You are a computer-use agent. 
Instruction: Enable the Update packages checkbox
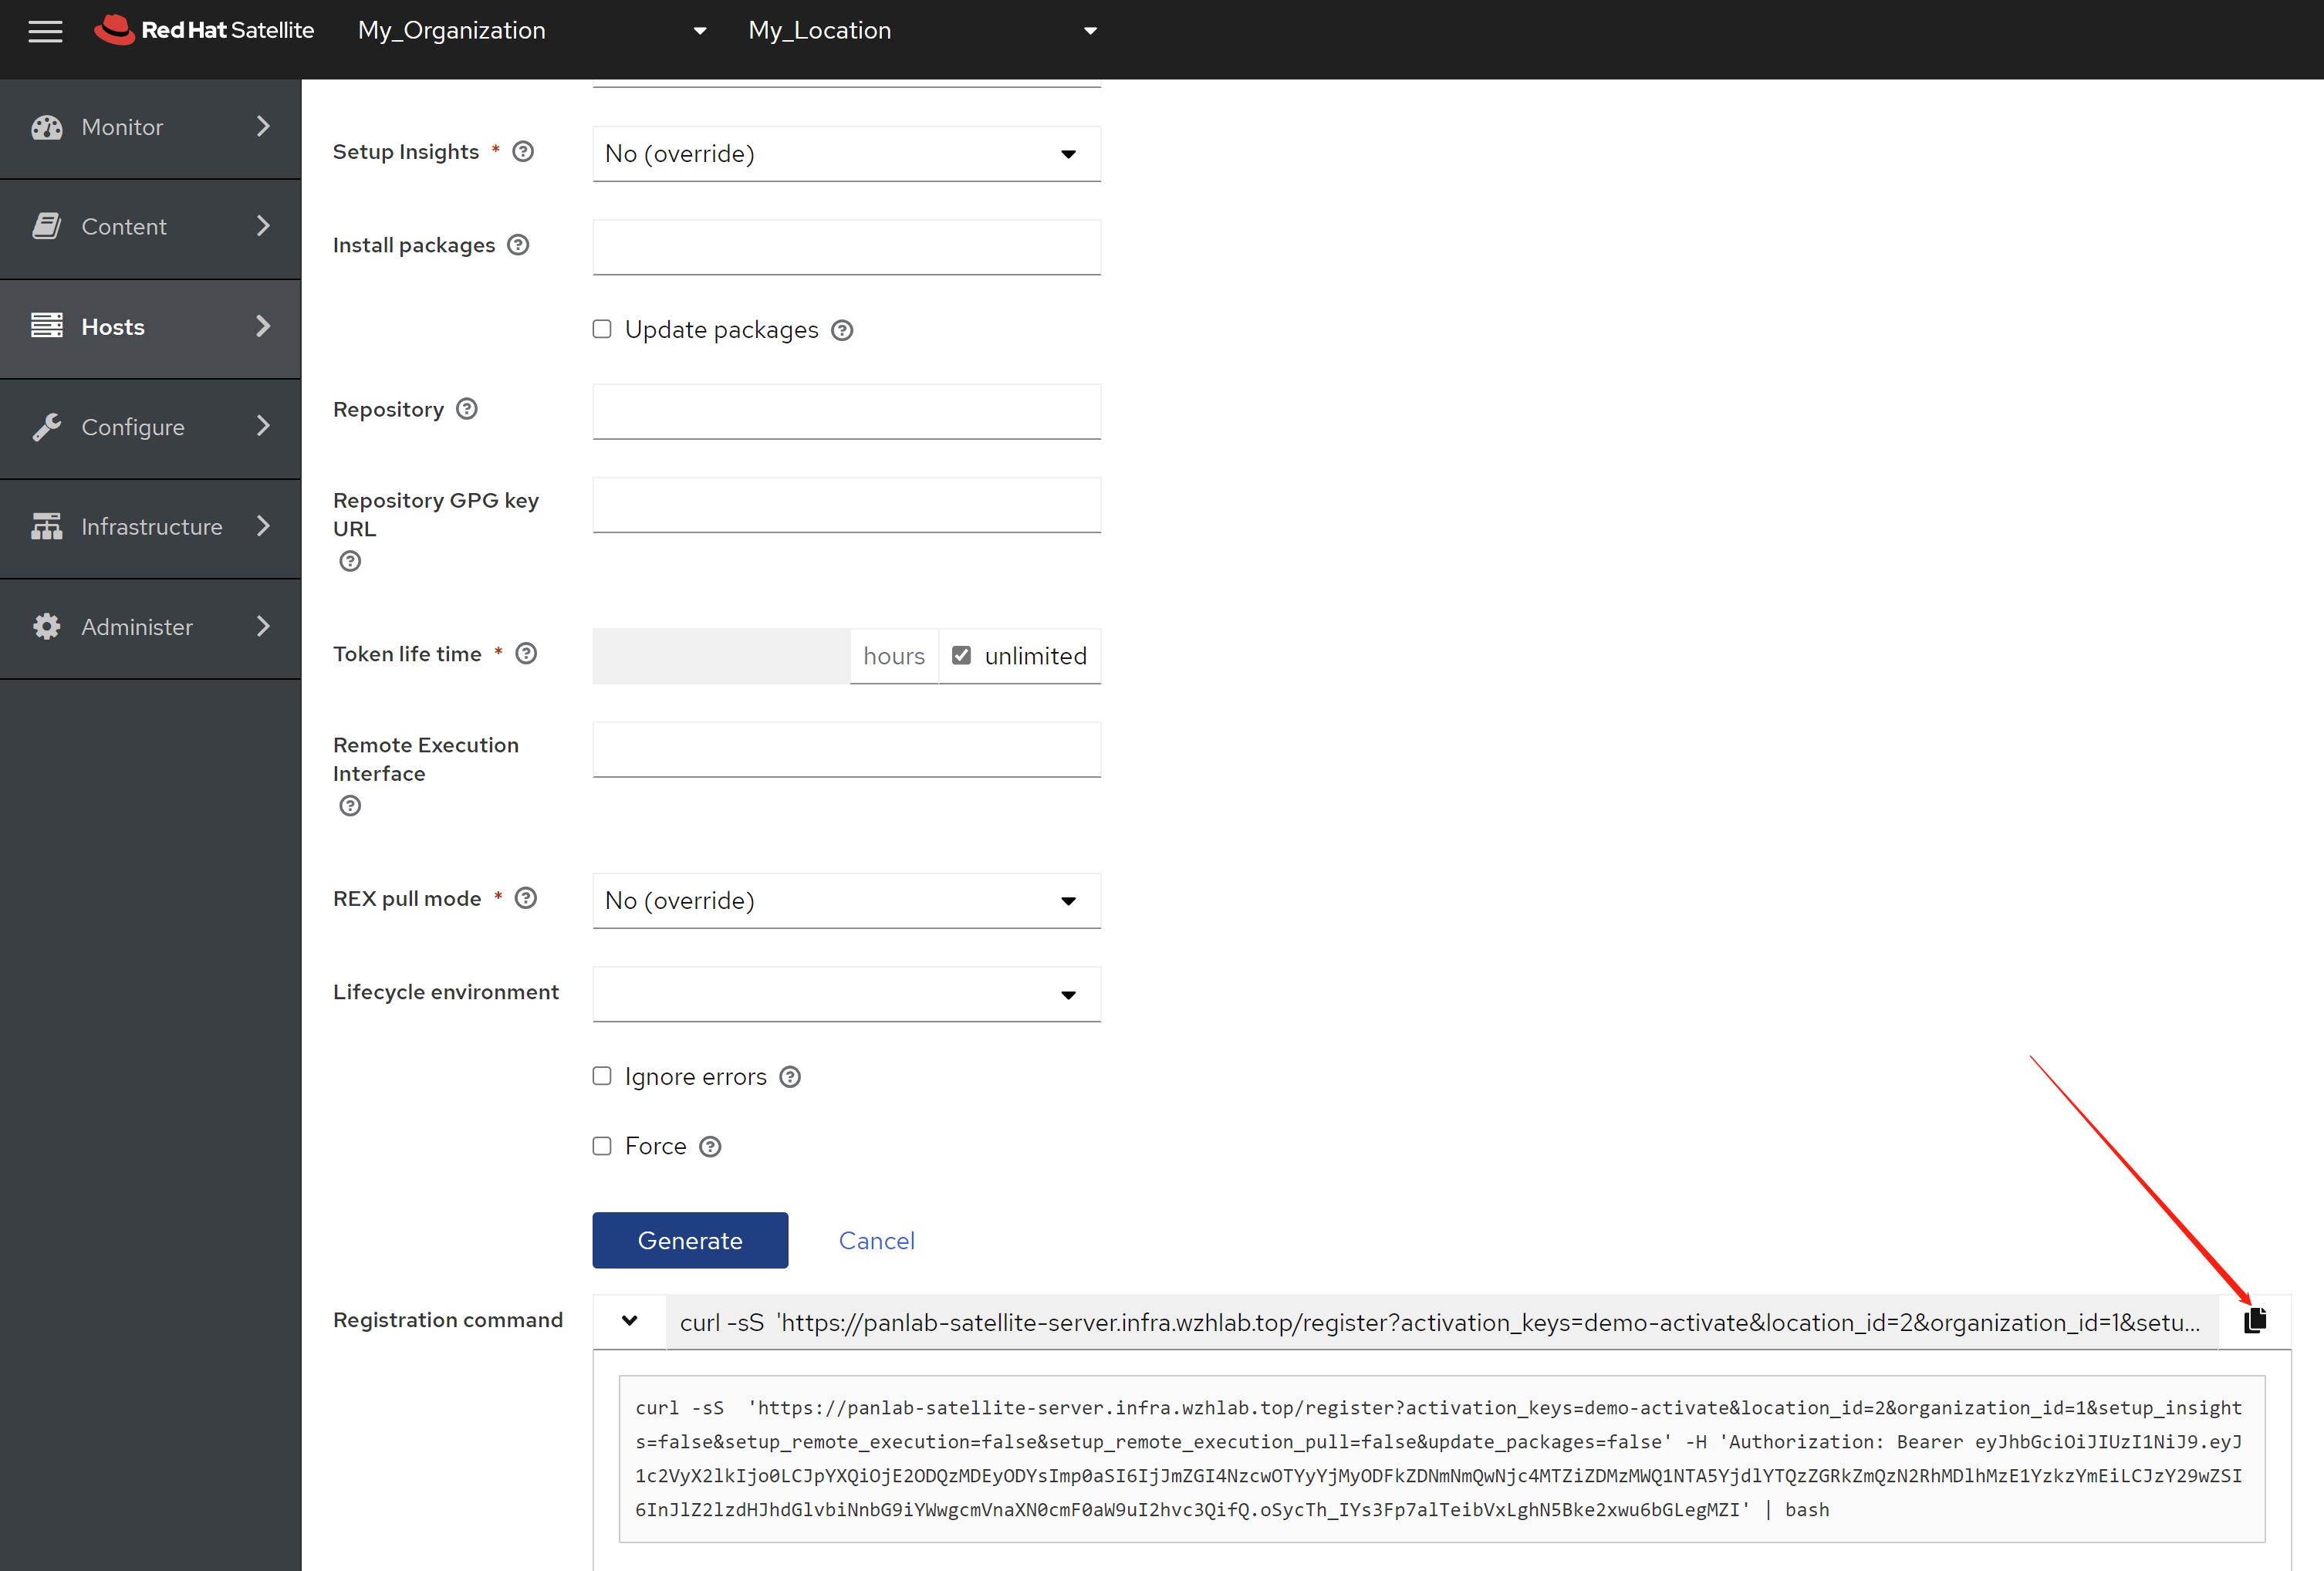coord(602,329)
